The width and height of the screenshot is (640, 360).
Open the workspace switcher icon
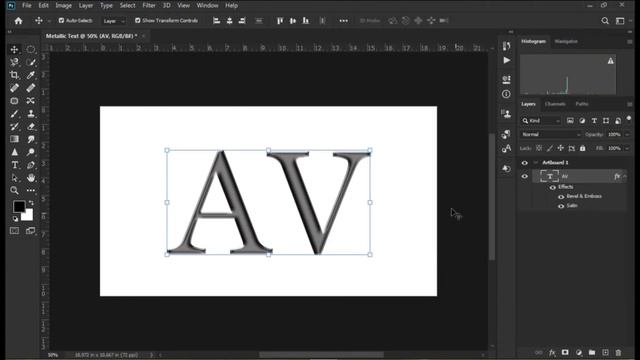[620, 21]
